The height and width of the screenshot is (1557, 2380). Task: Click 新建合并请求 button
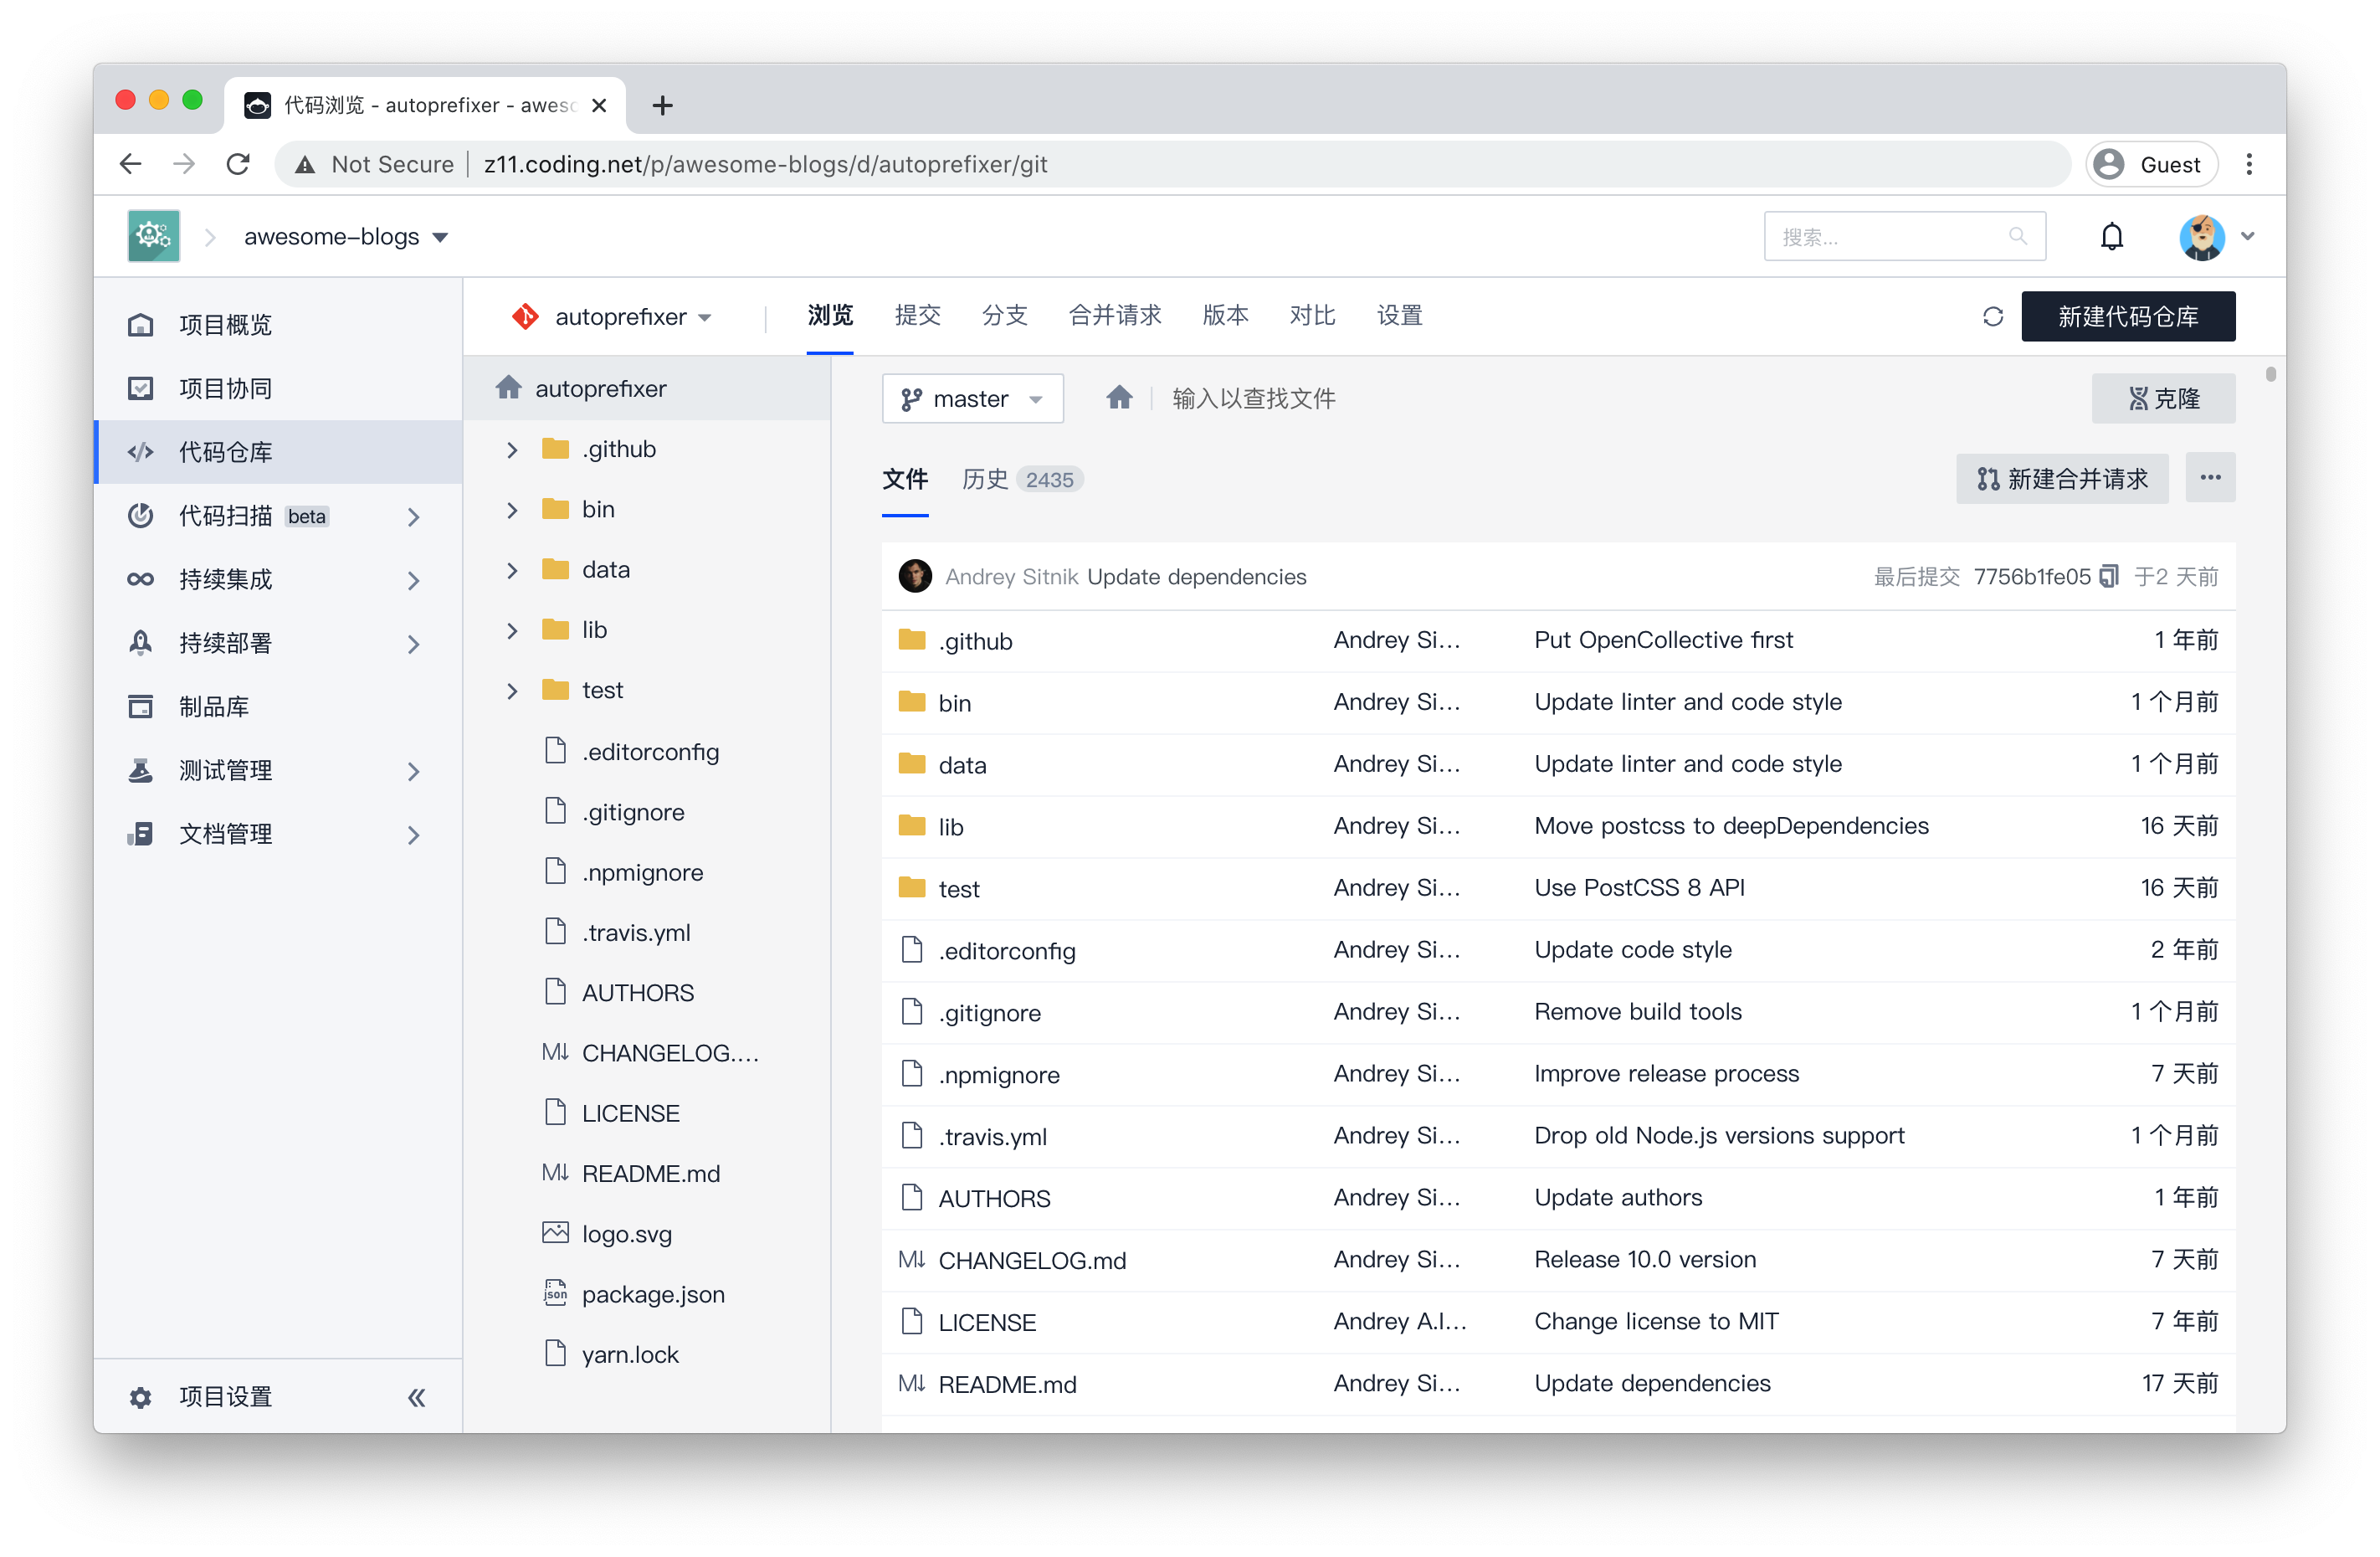click(x=2061, y=479)
